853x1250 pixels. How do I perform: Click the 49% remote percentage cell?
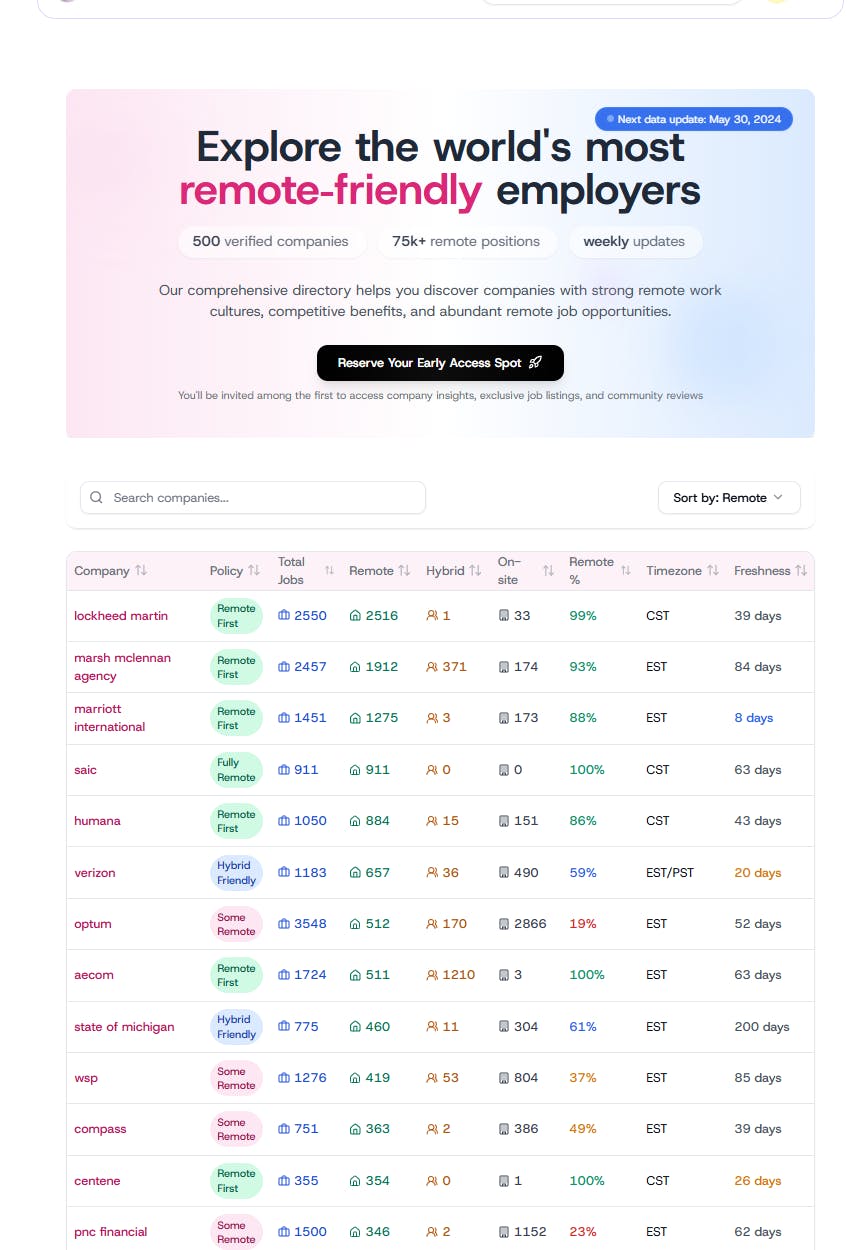[x=583, y=1129]
